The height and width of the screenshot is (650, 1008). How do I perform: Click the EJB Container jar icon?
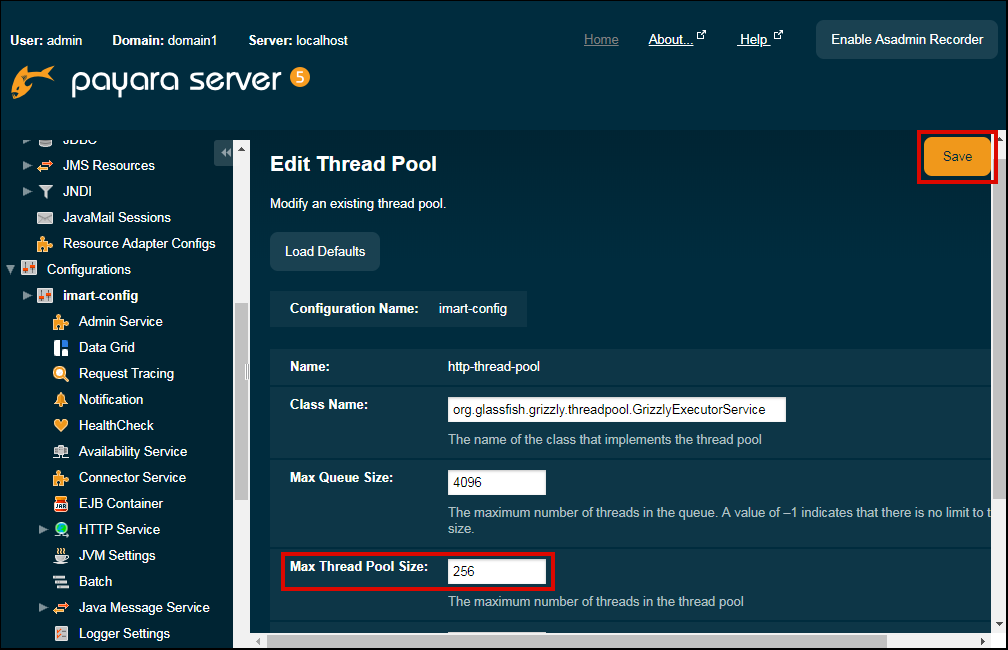click(x=60, y=504)
